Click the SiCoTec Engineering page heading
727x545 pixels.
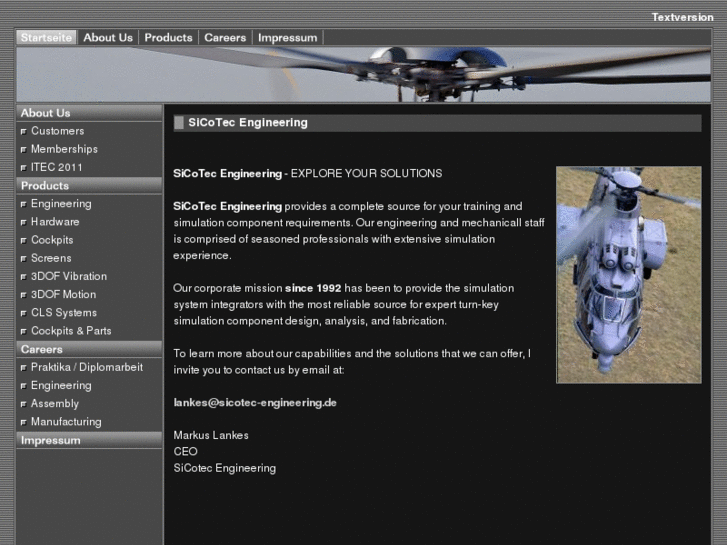248,123
